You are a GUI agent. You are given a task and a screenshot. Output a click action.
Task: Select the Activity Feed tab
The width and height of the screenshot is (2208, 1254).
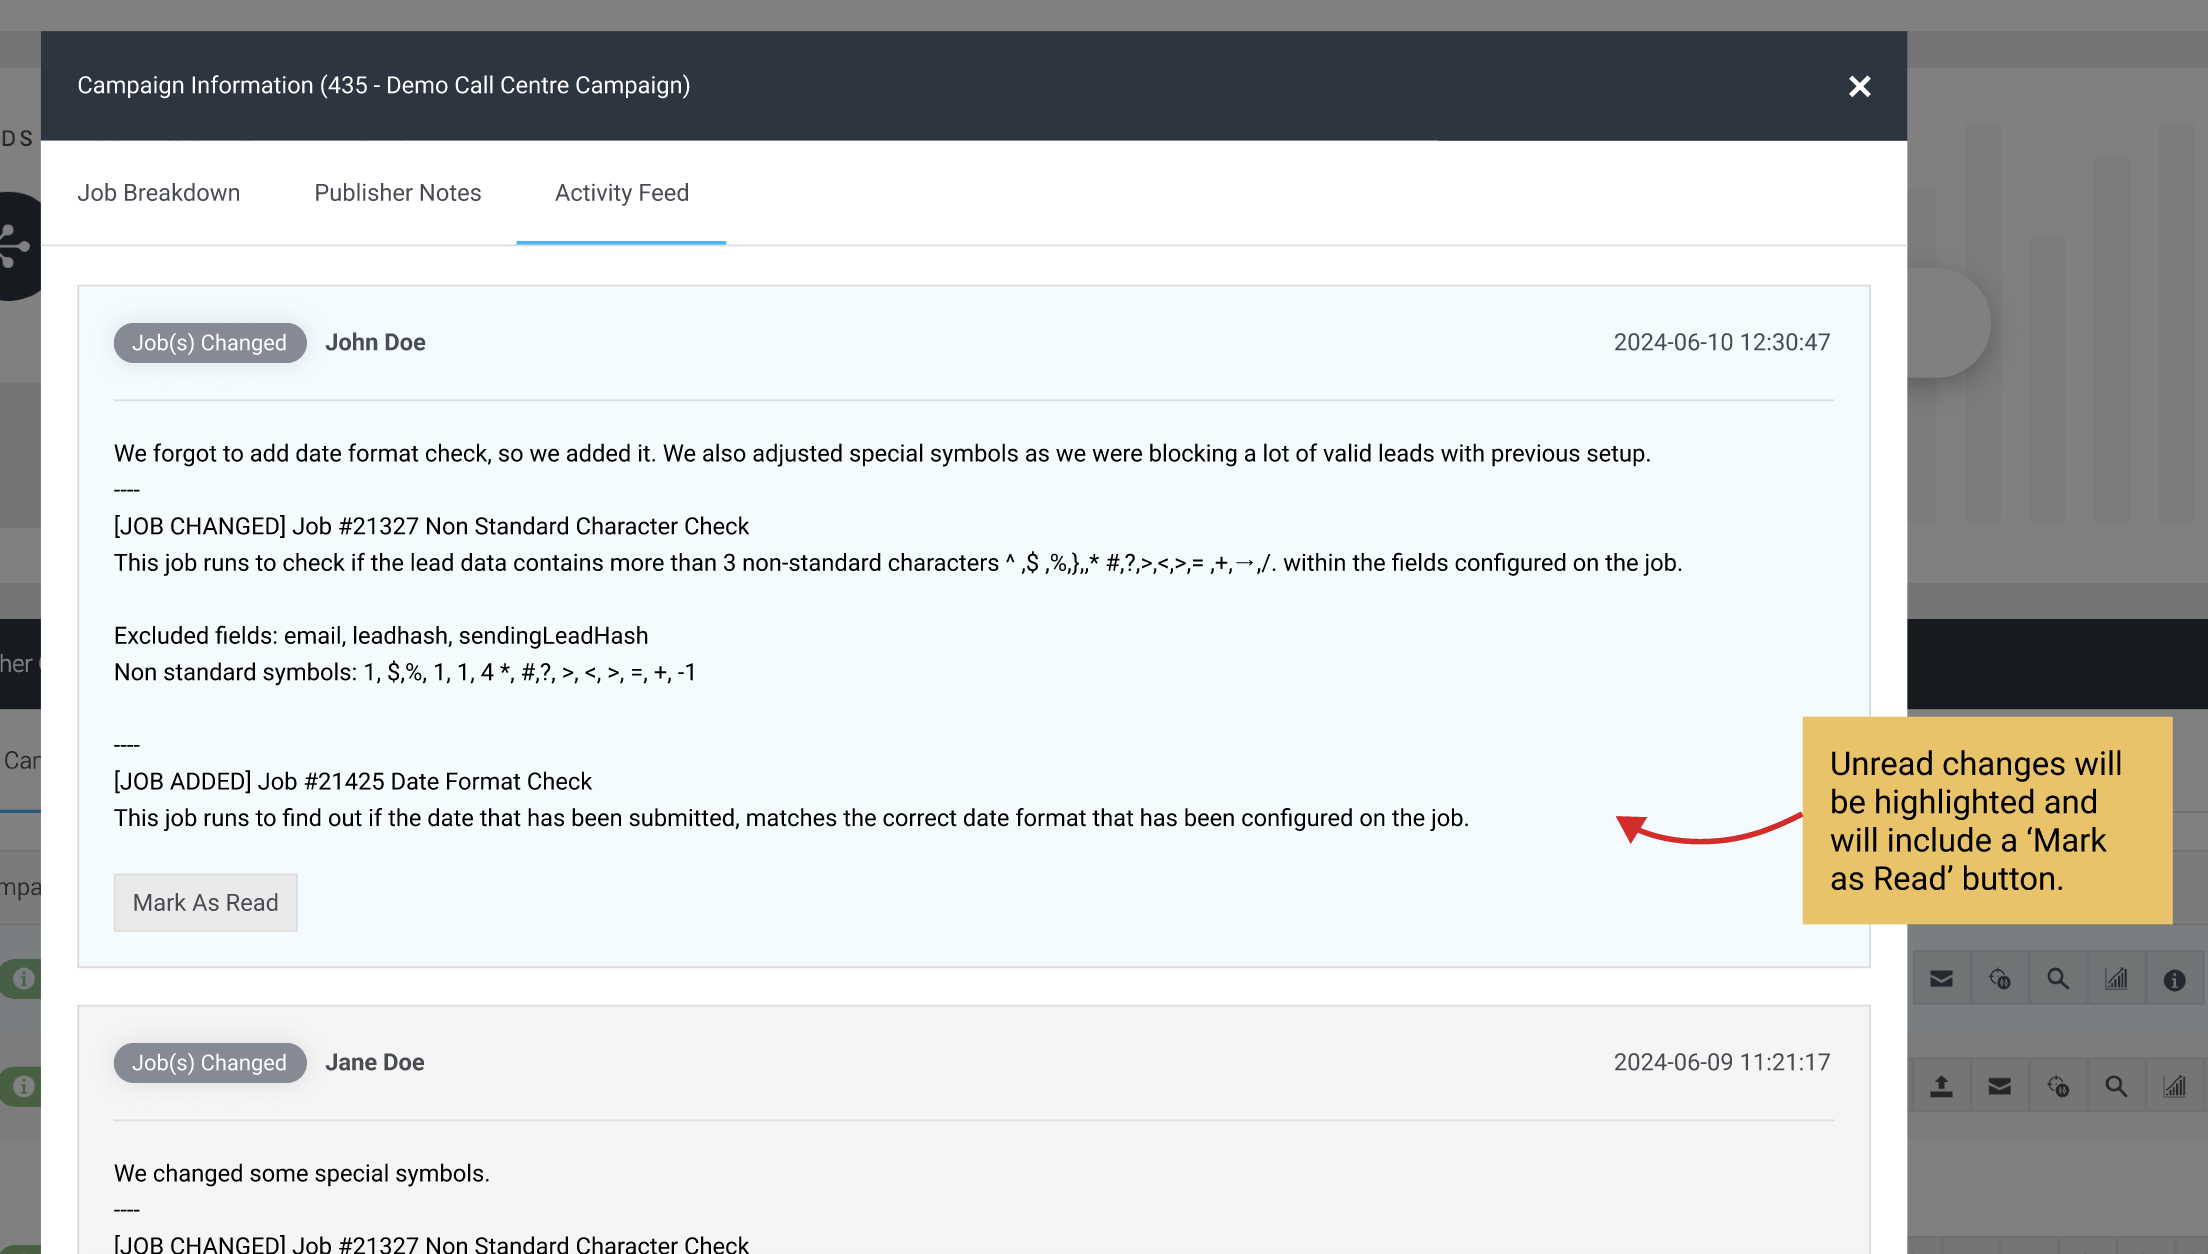click(x=622, y=193)
